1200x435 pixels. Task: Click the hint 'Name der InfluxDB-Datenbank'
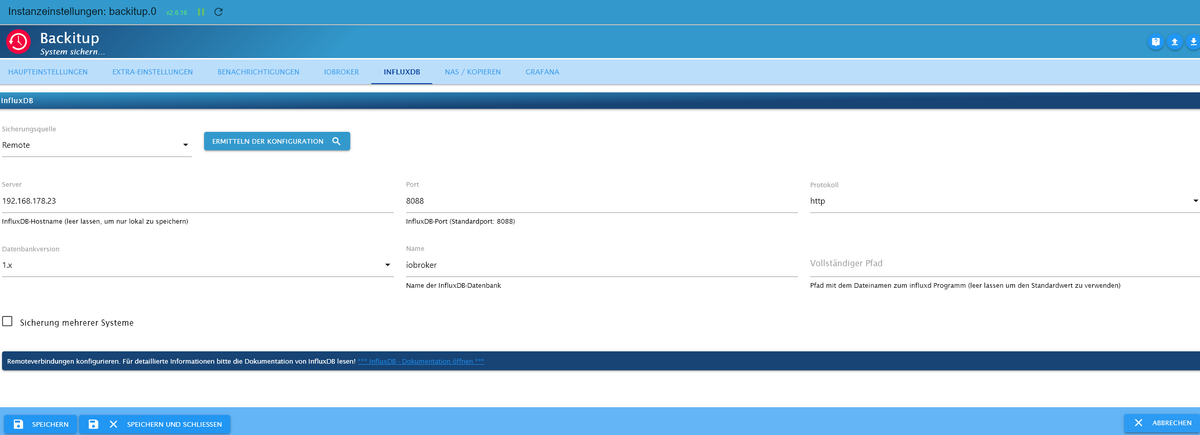click(453, 285)
